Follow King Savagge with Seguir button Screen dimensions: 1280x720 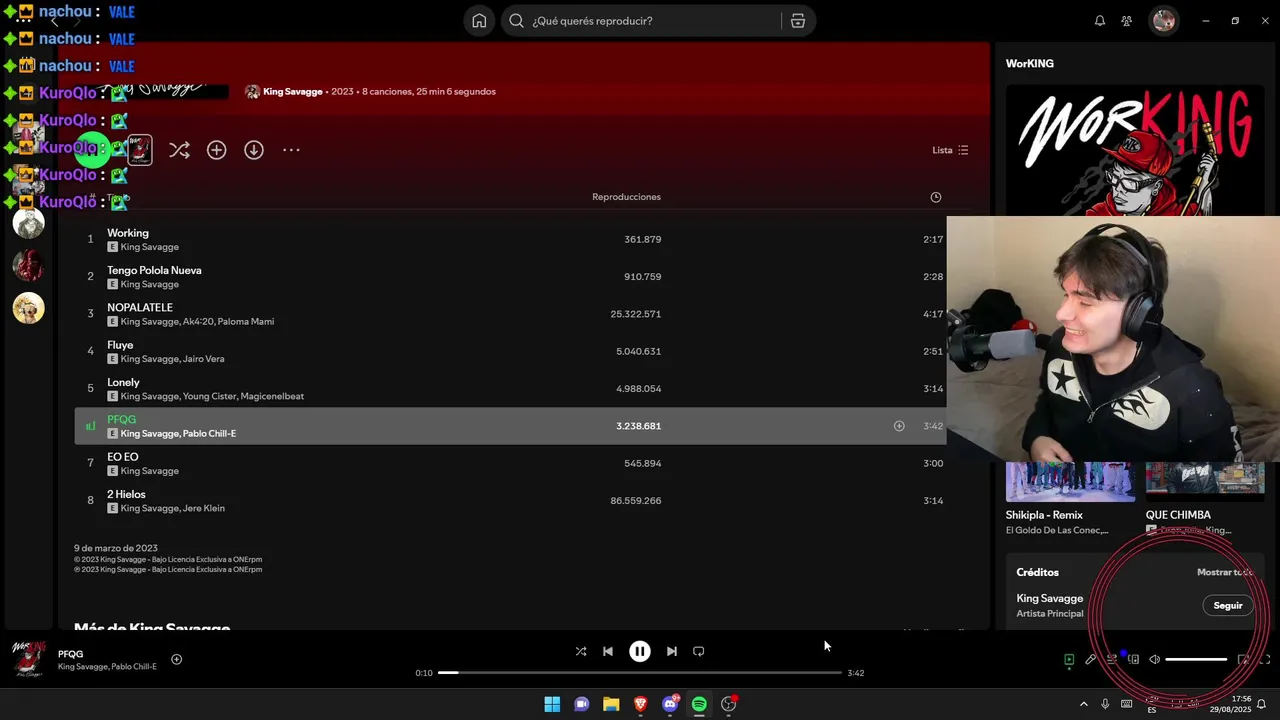(1228, 605)
